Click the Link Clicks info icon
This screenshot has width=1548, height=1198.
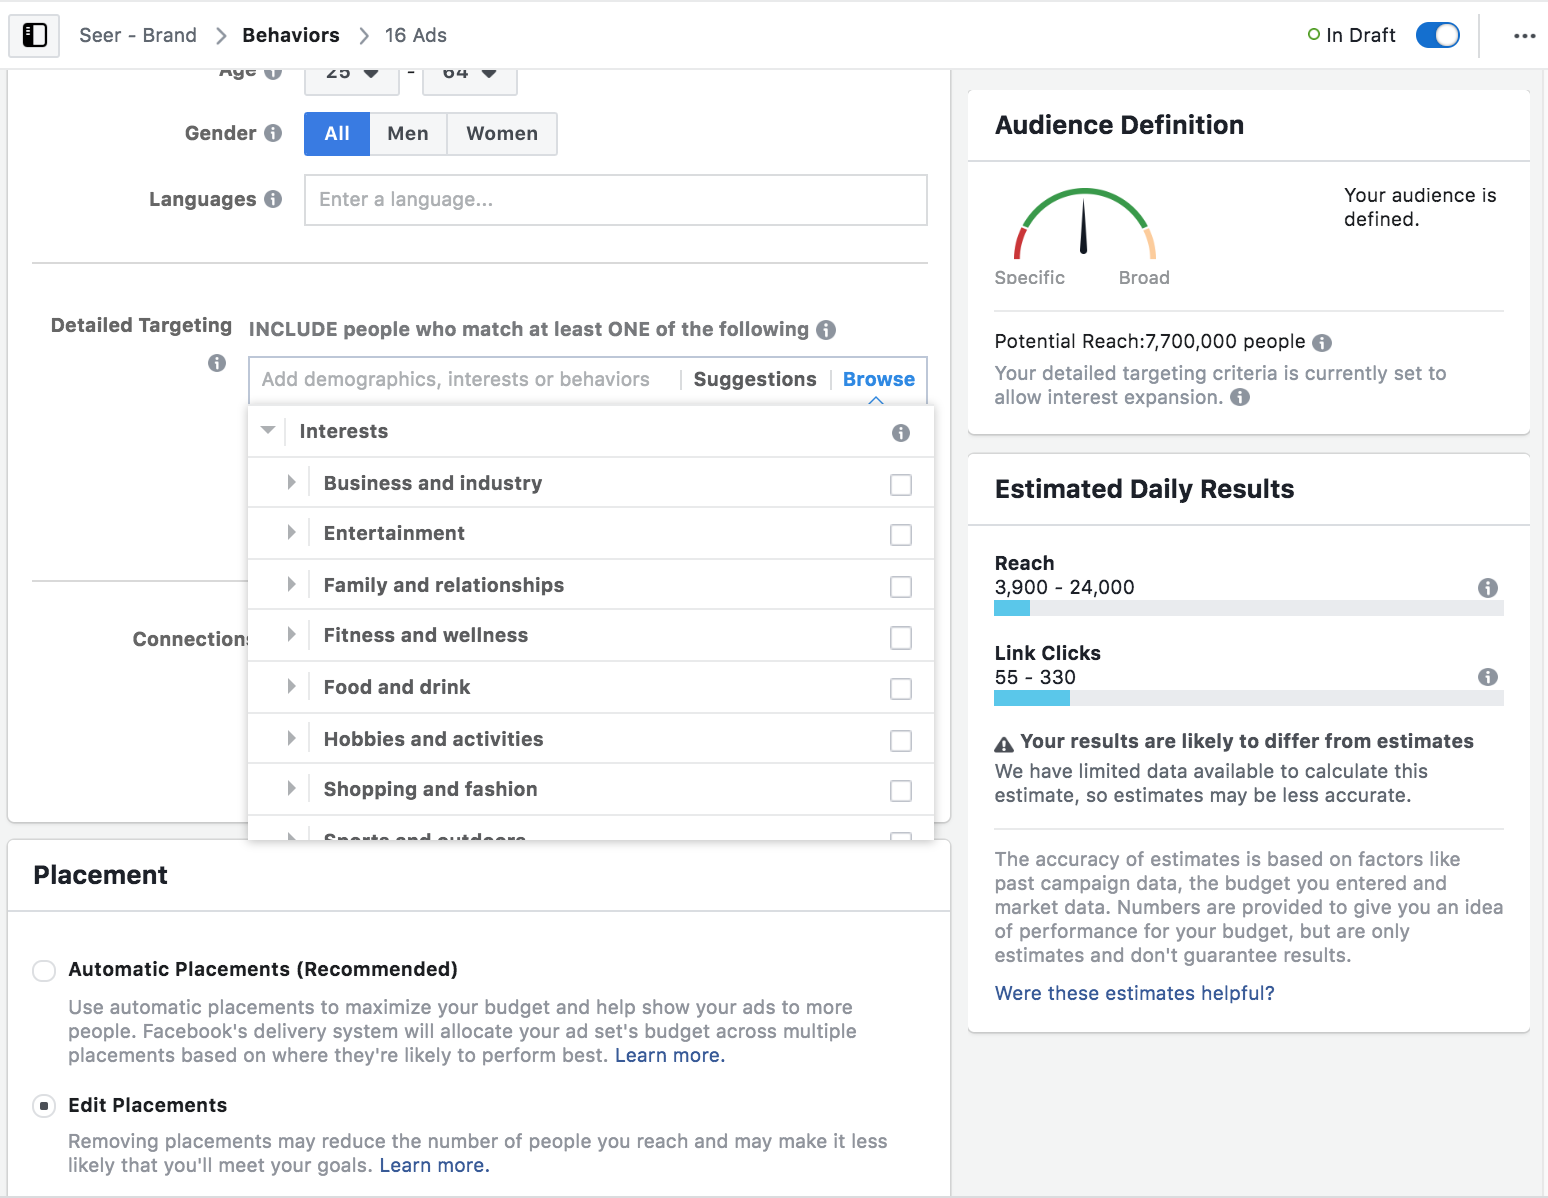1488,677
